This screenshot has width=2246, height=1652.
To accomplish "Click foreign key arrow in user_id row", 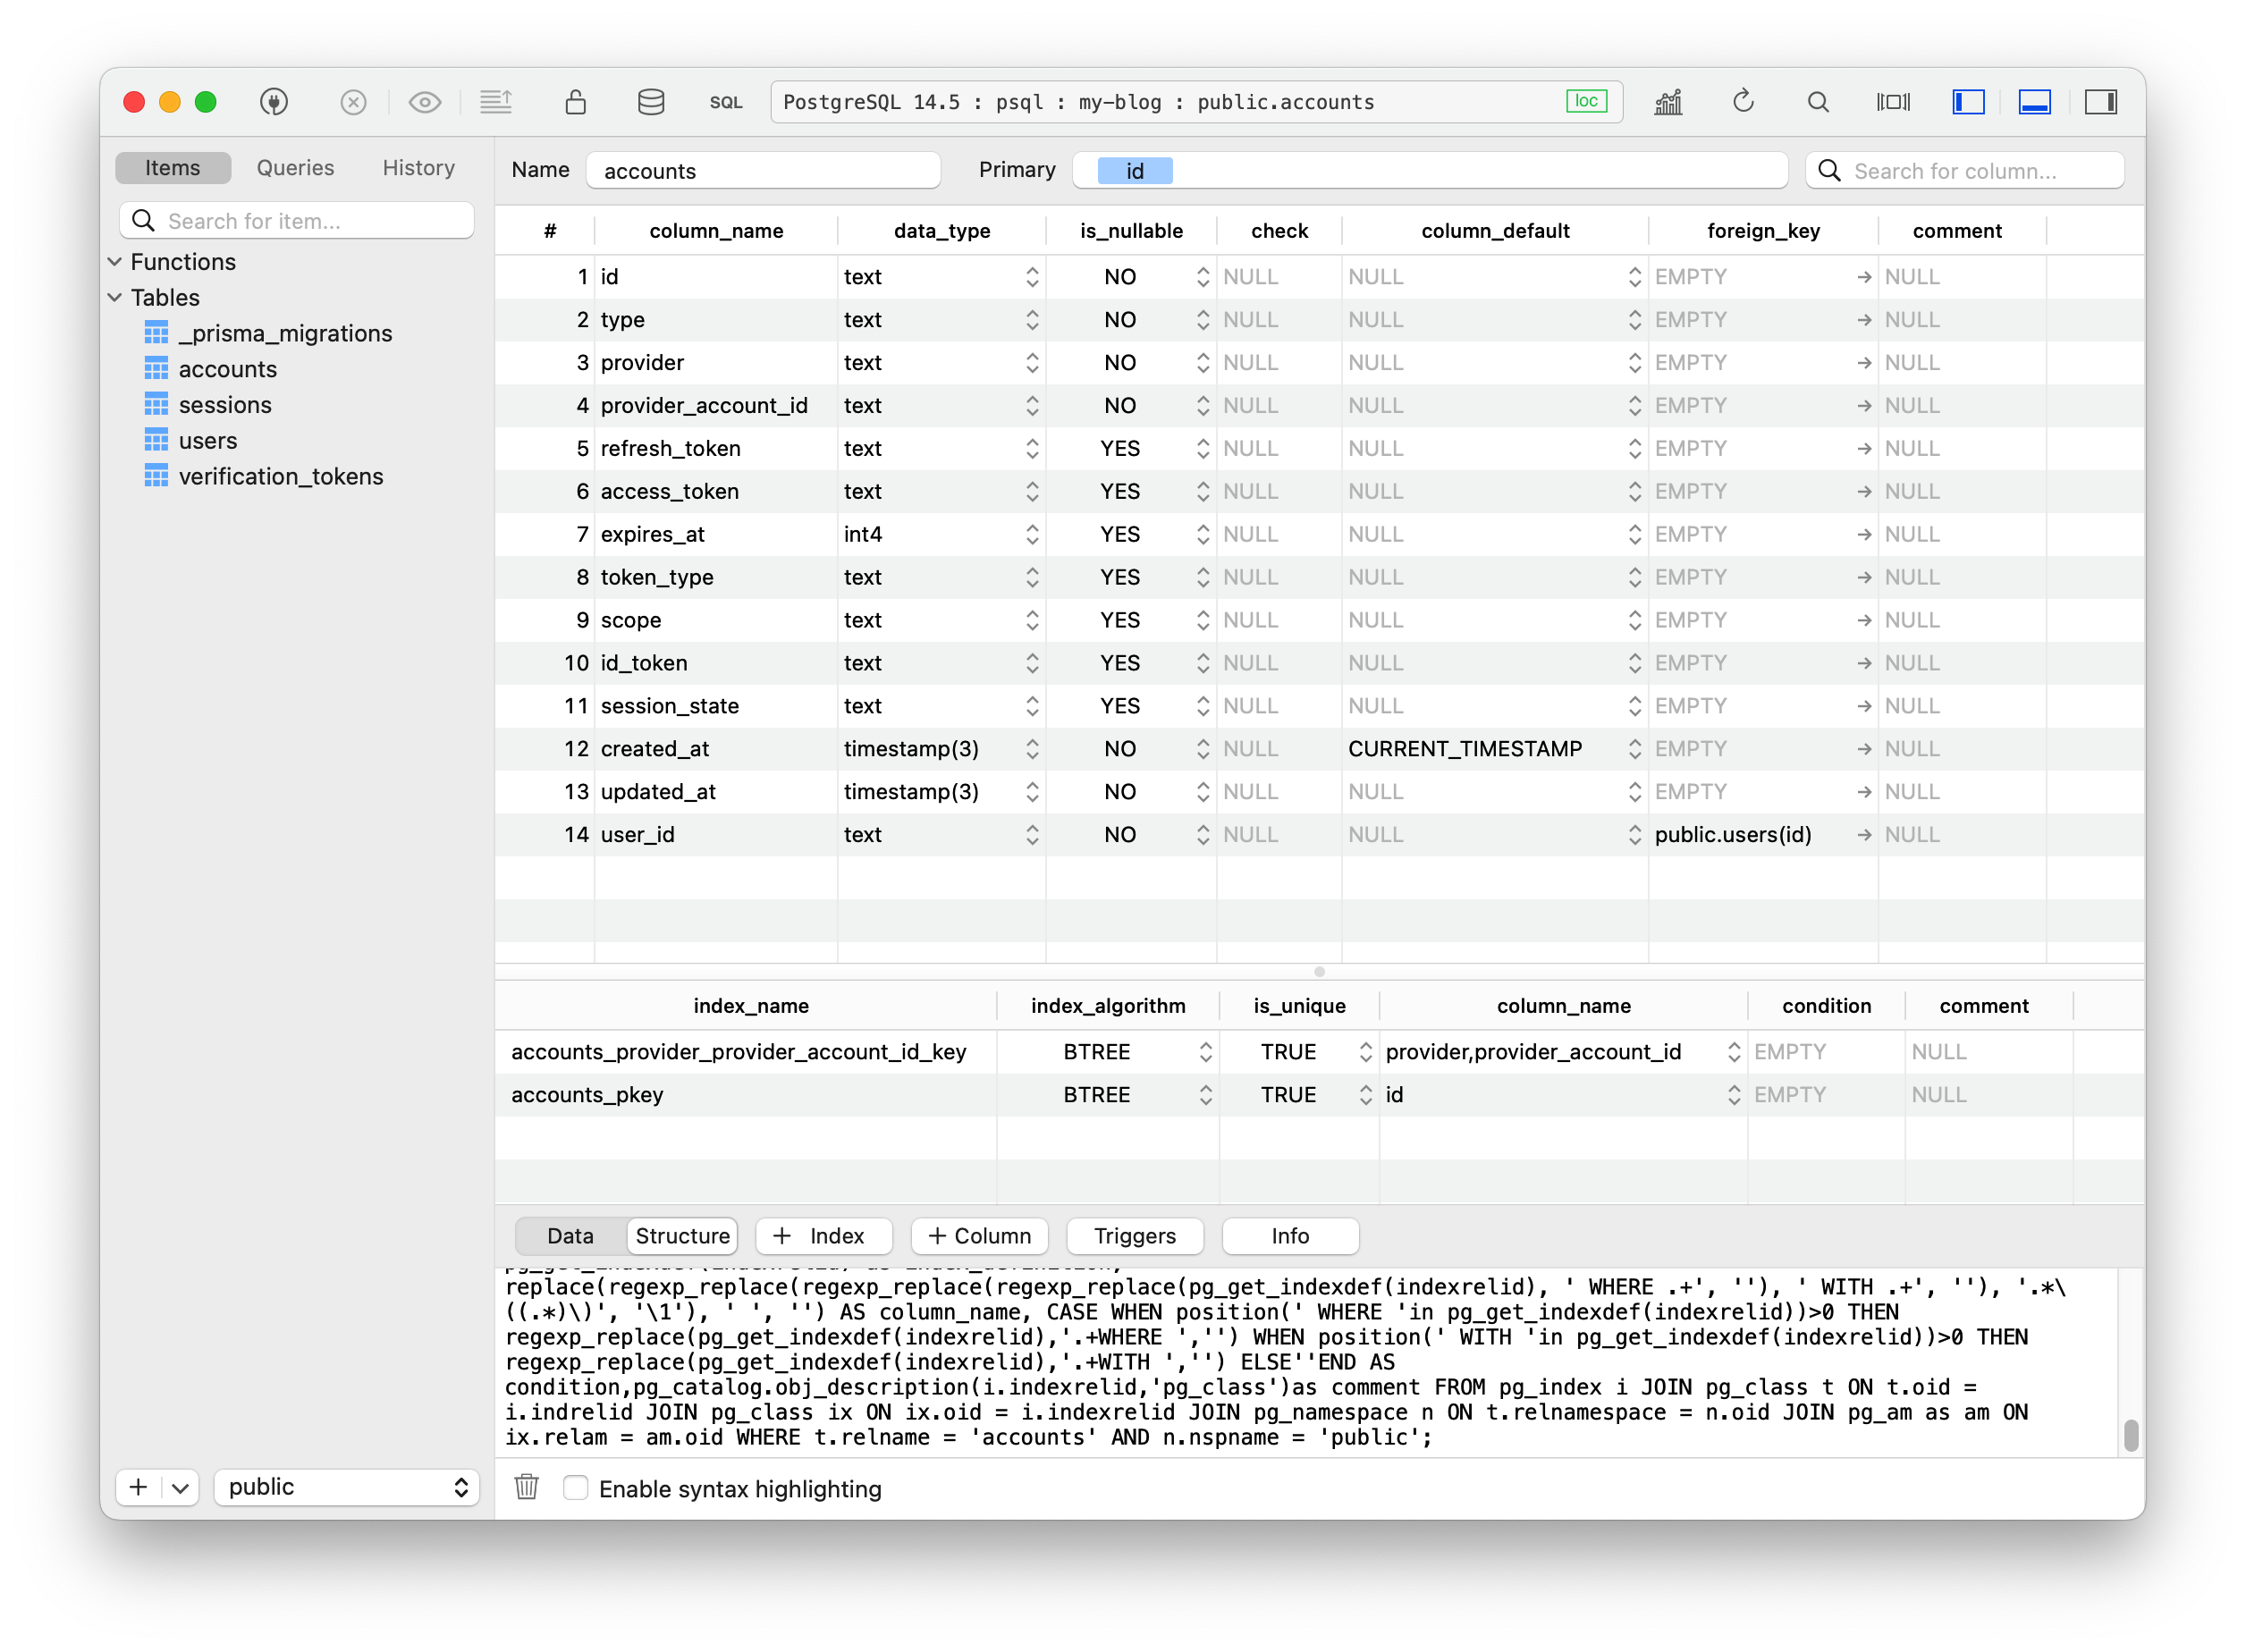I will pos(1864,835).
